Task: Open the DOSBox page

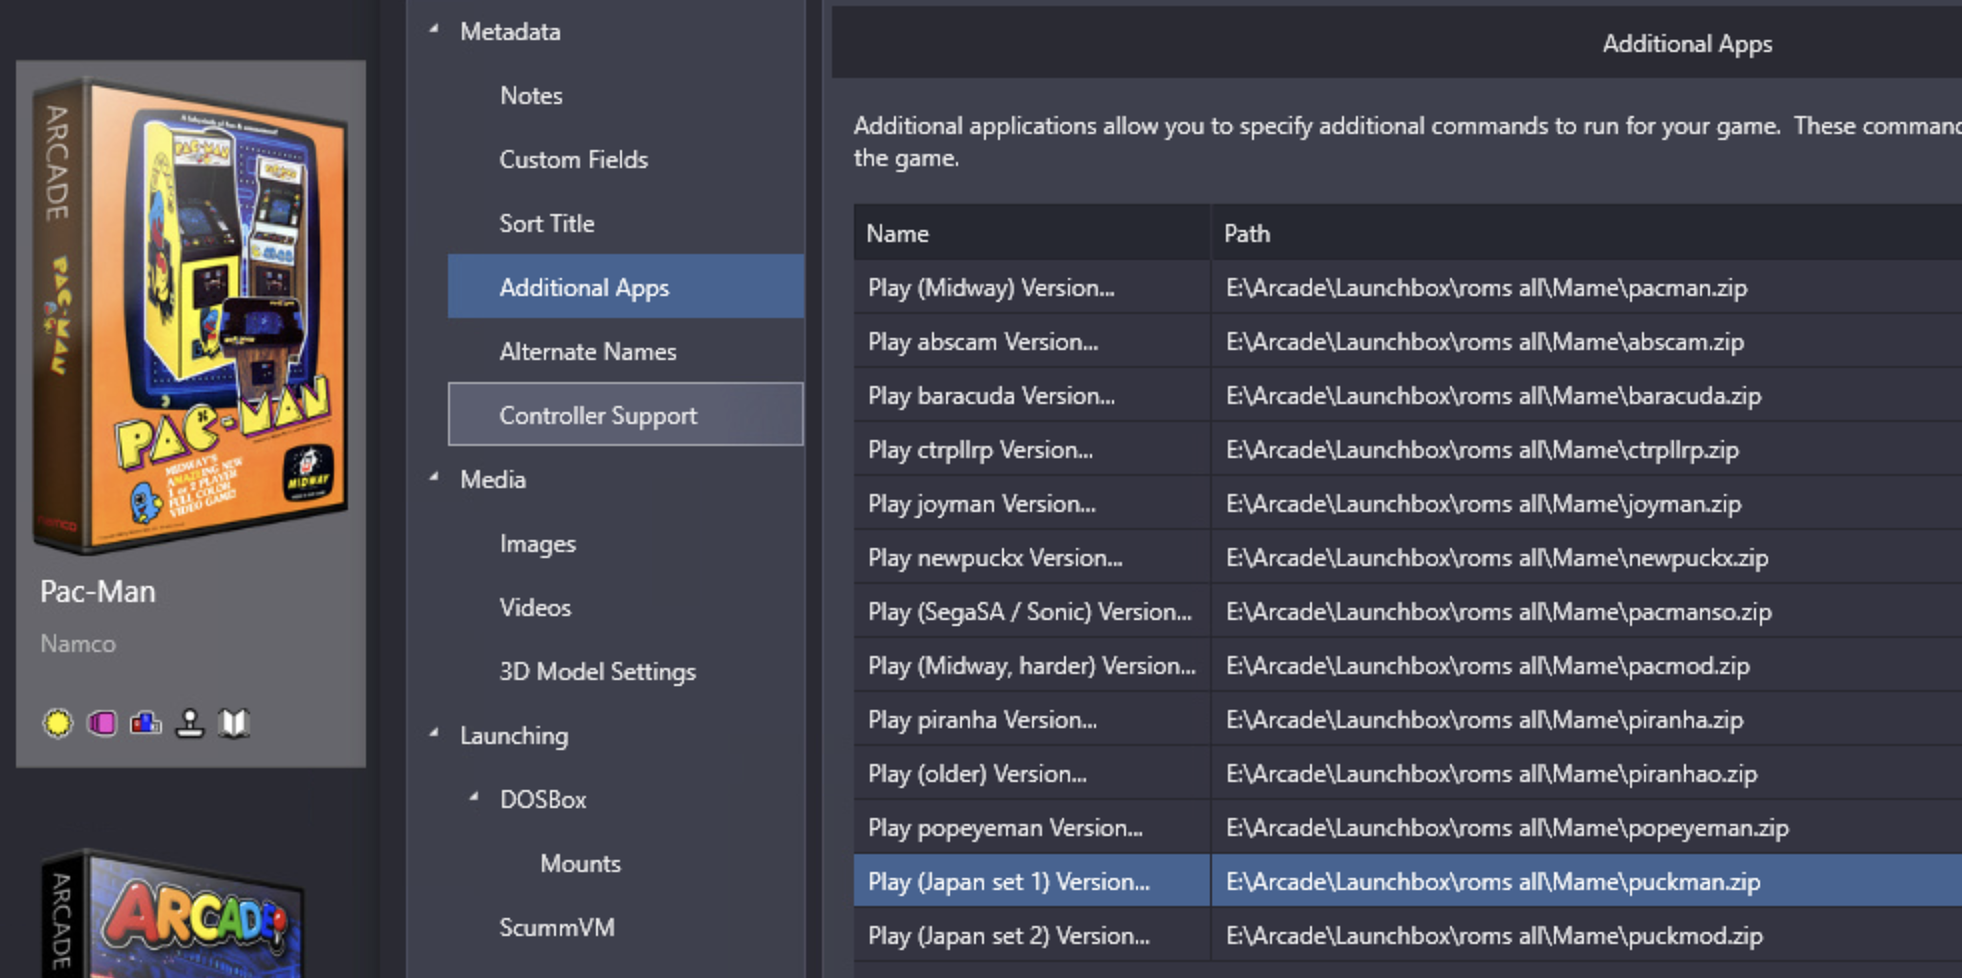Action: 543,800
